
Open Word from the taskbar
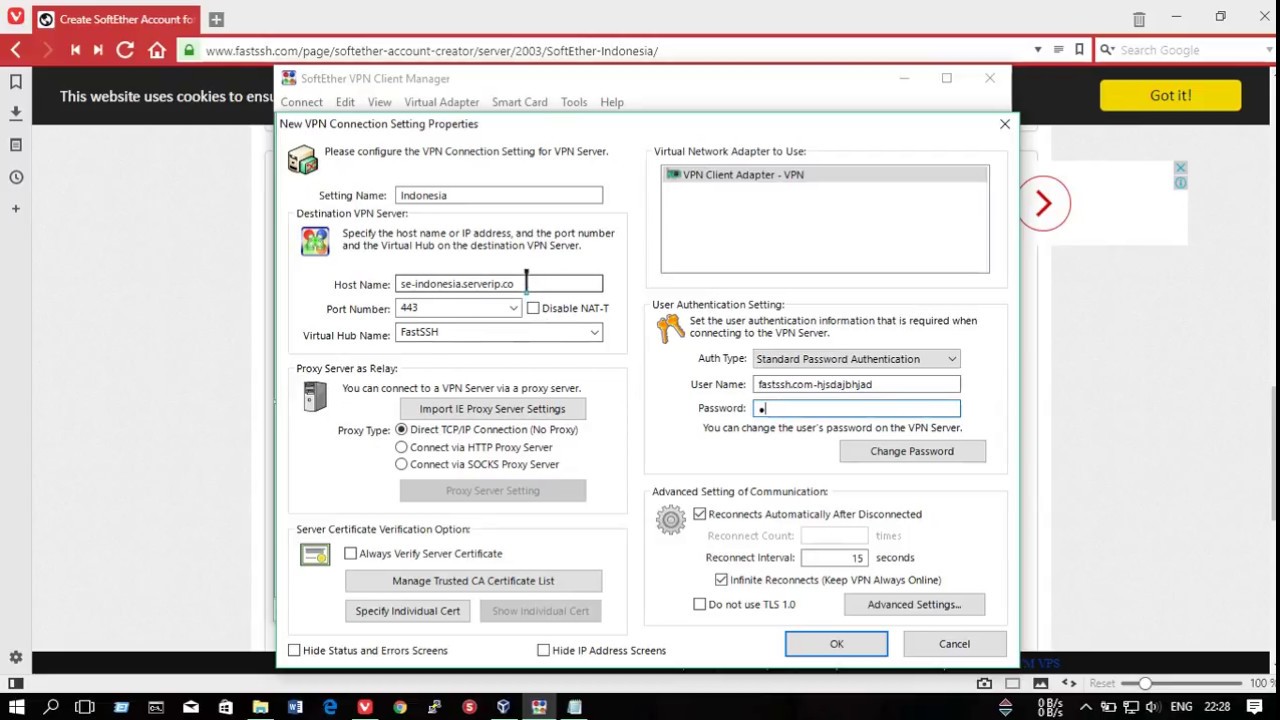pyautogui.click(x=295, y=707)
